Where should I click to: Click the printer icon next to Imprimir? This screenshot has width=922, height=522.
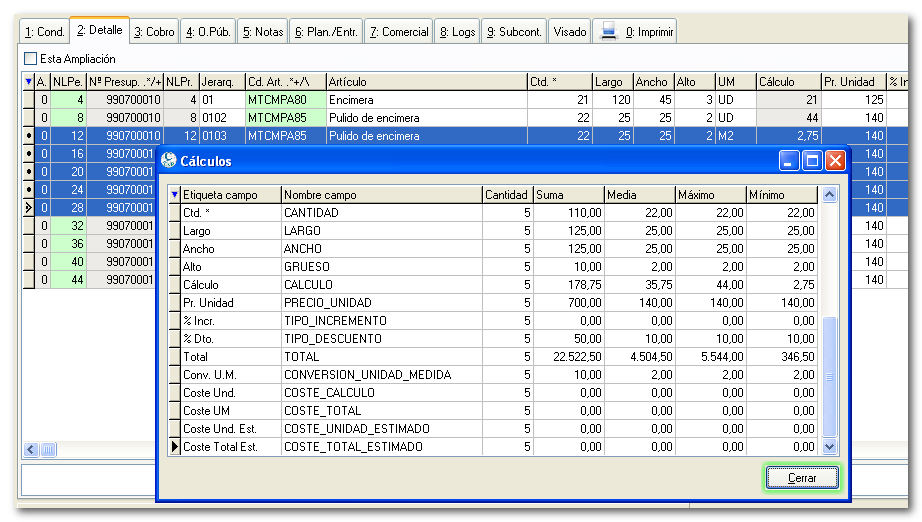pyautogui.click(x=609, y=31)
